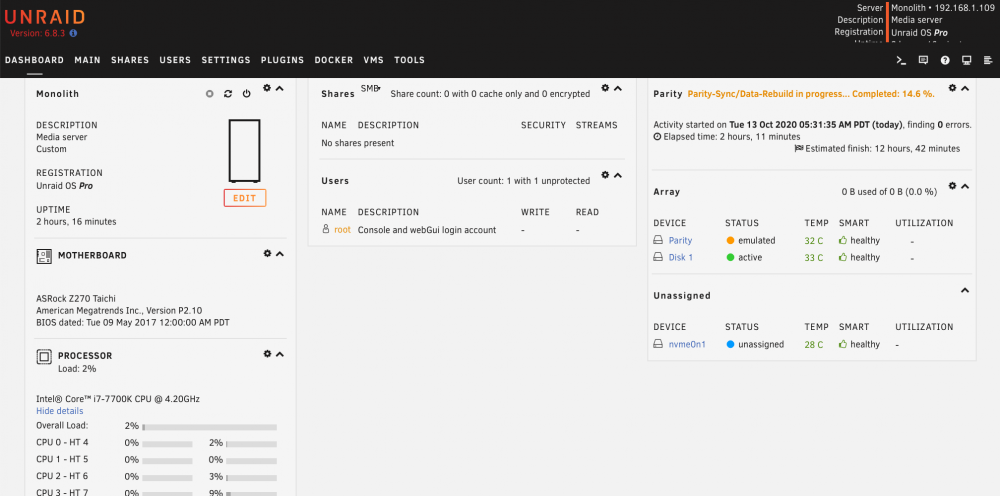Open the feedback speech-bubble icon
The width and height of the screenshot is (1000, 496).
click(x=923, y=60)
